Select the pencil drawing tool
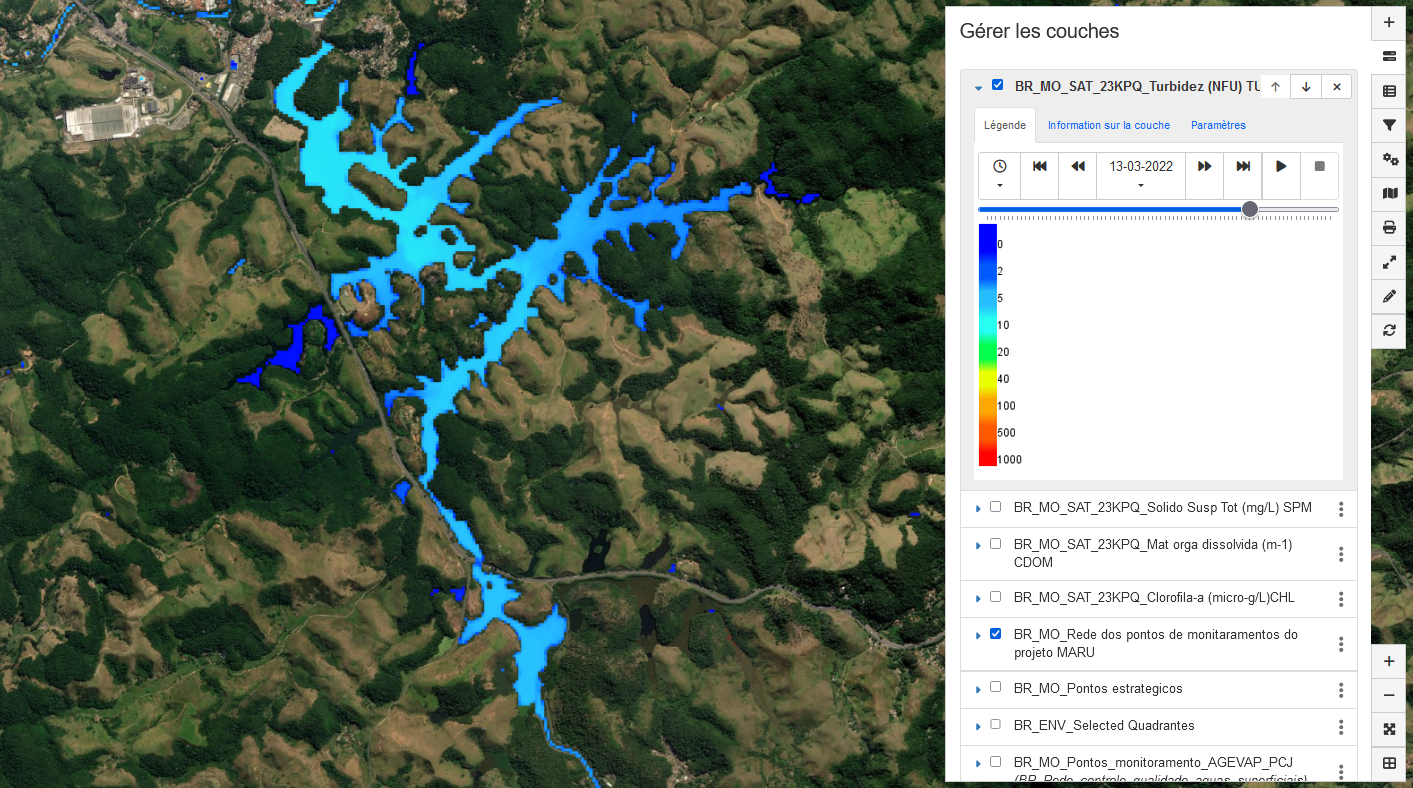 pos(1389,296)
